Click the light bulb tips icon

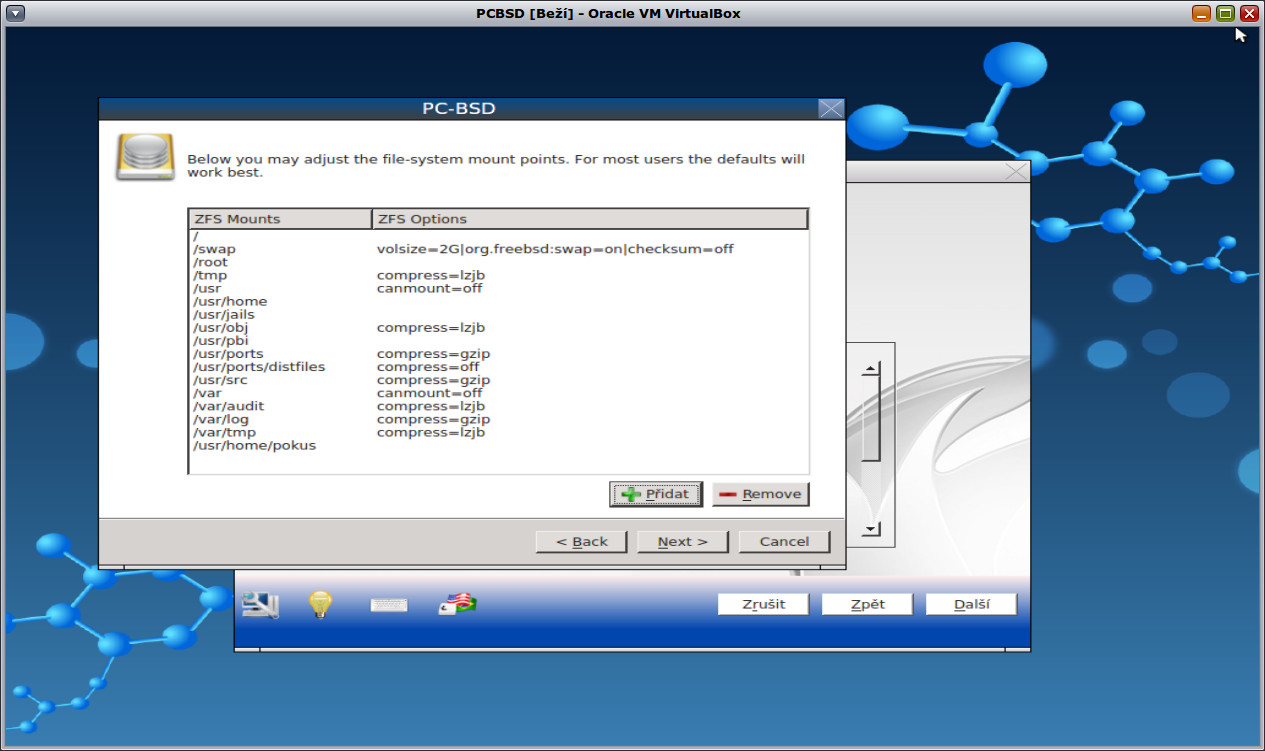pyautogui.click(x=319, y=604)
